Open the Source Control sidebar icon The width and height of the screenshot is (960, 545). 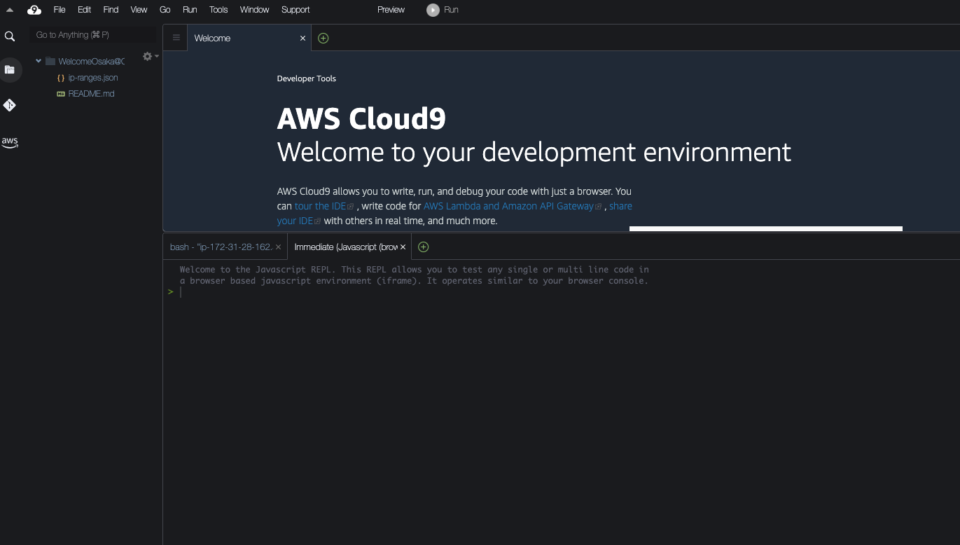coord(10,105)
